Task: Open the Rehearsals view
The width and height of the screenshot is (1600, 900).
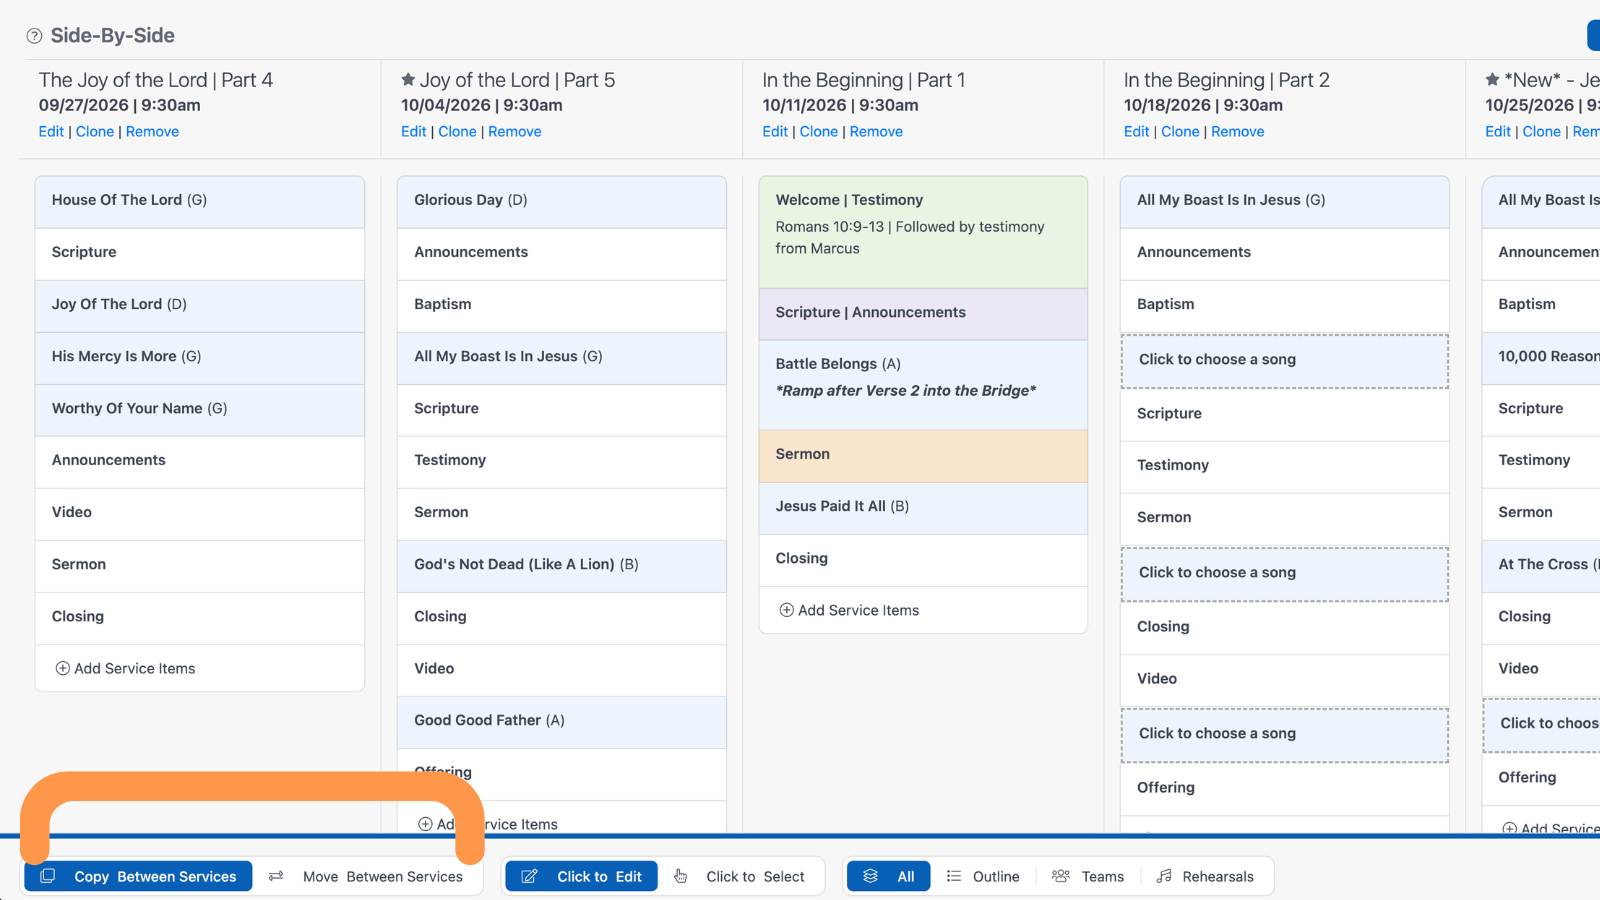Action: 1205,876
